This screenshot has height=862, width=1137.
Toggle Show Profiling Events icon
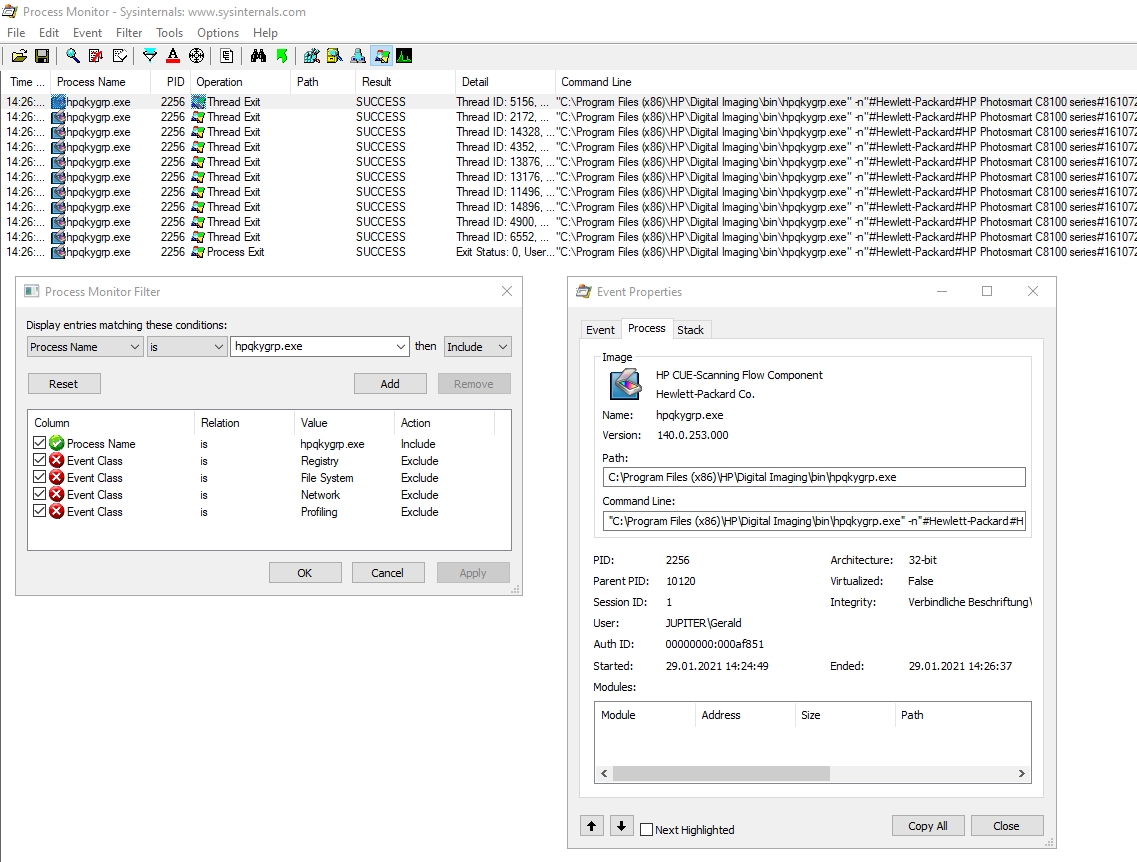click(405, 56)
